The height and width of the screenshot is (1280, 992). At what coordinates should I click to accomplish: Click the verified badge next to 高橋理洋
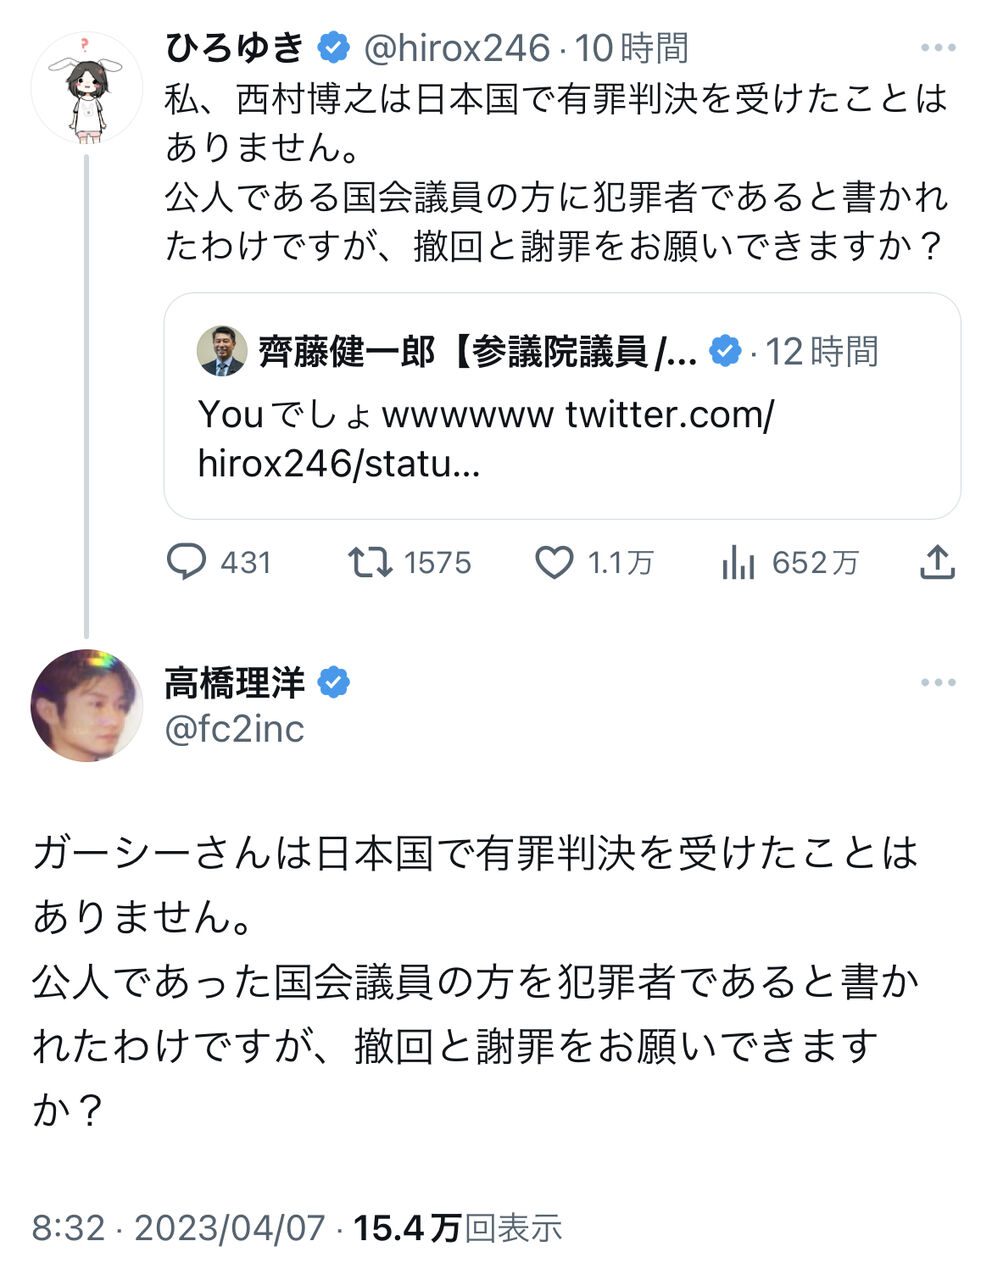(334, 683)
